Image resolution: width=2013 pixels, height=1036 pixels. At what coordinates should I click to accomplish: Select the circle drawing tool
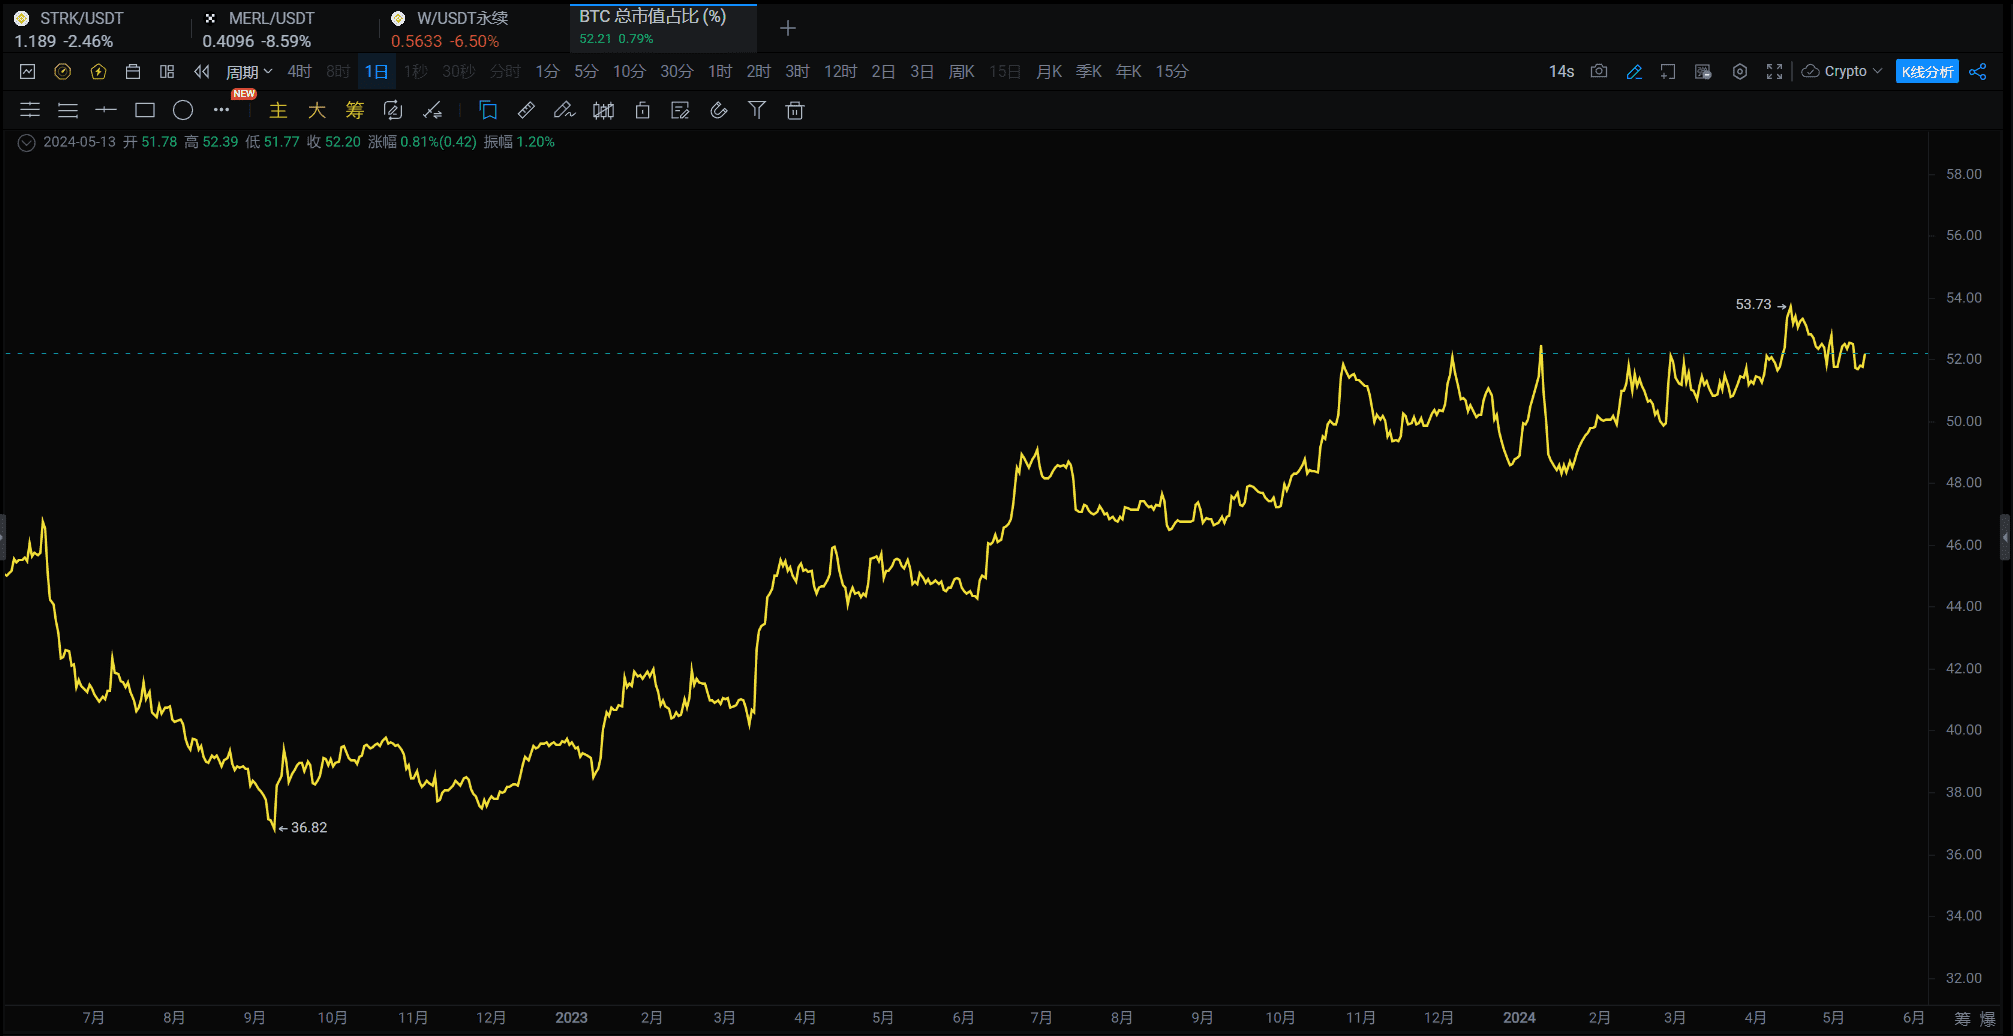(x=183, y=110)
